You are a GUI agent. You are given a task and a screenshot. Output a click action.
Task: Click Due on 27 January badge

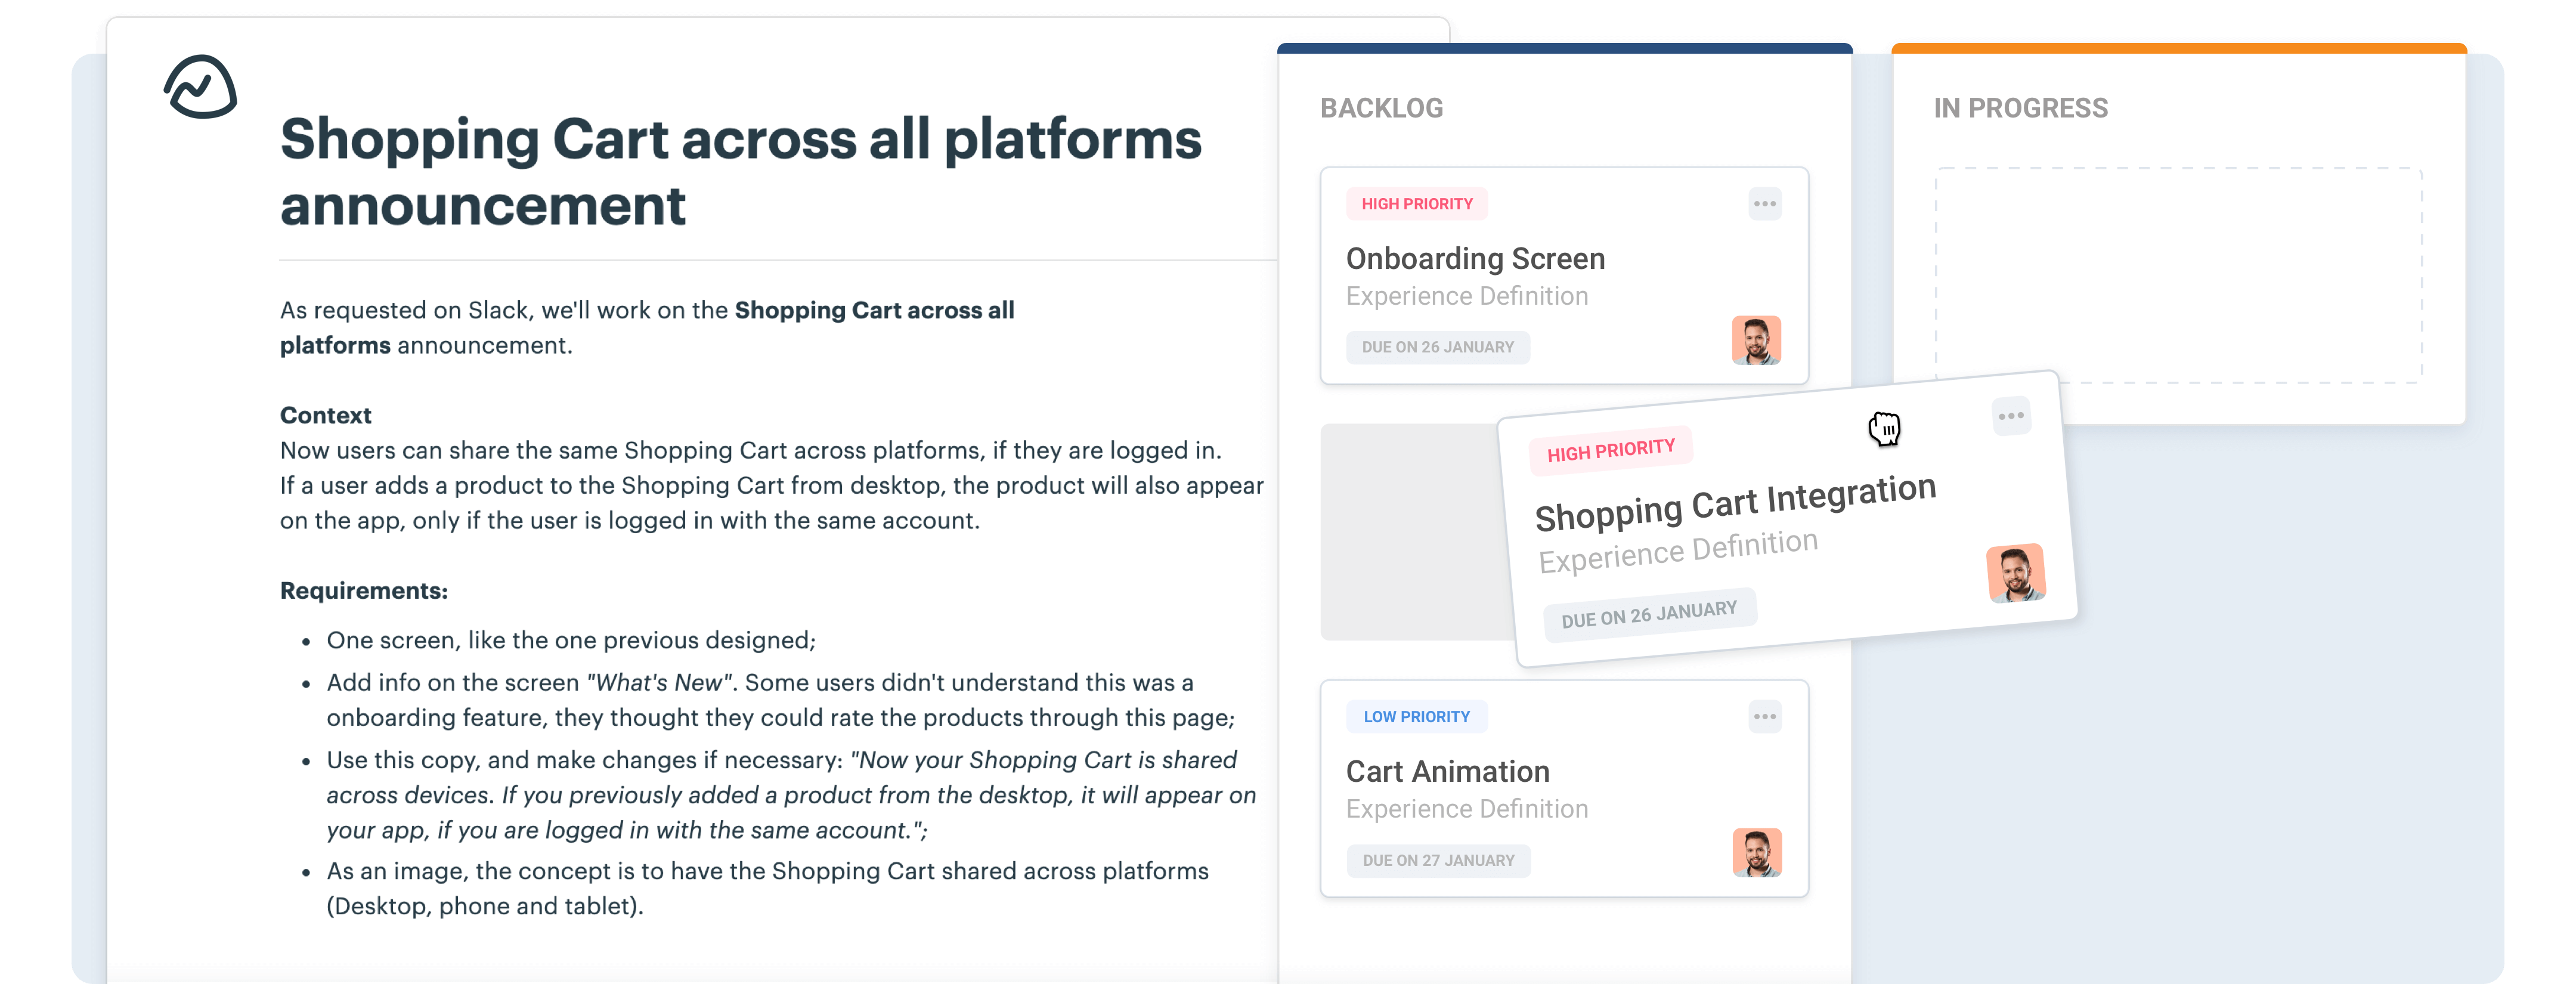1438,860
